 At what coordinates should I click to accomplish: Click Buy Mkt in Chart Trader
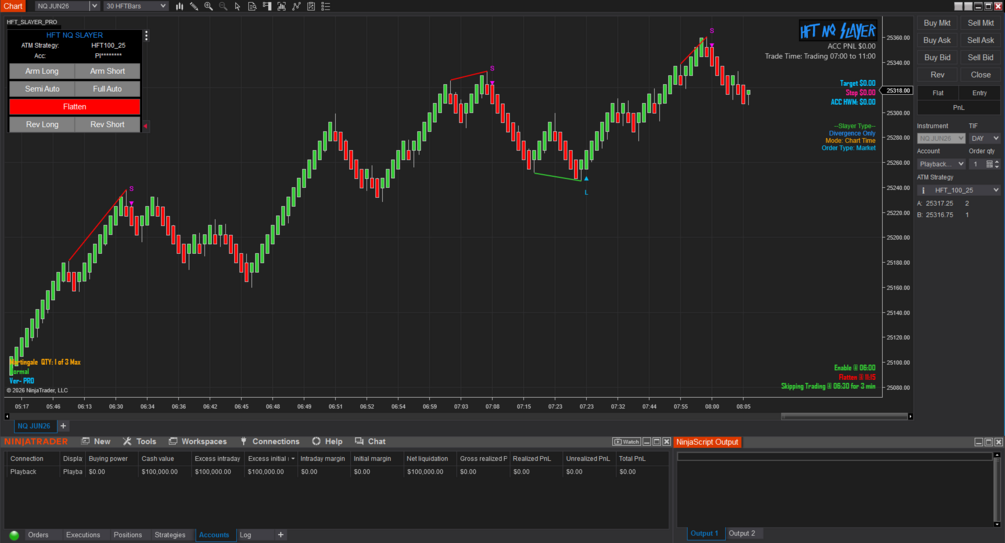point(937,23)
